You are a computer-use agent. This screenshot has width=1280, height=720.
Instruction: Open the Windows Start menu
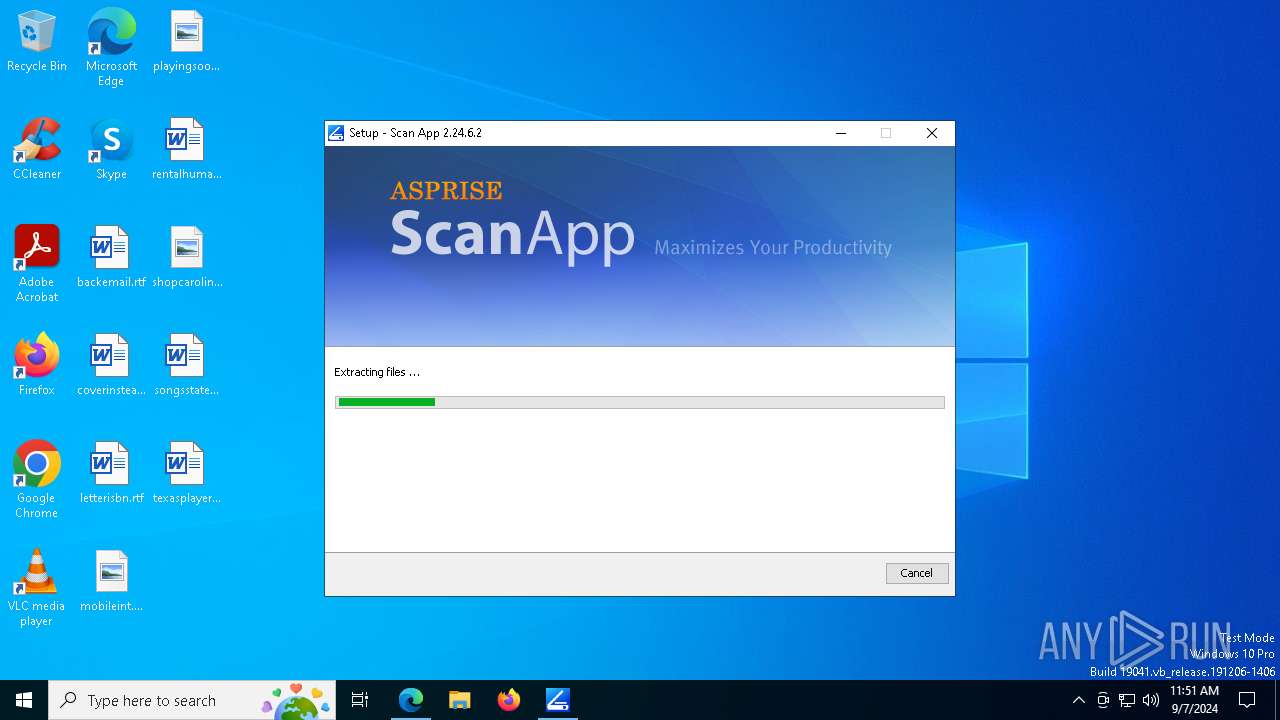[x=24, y=700]
